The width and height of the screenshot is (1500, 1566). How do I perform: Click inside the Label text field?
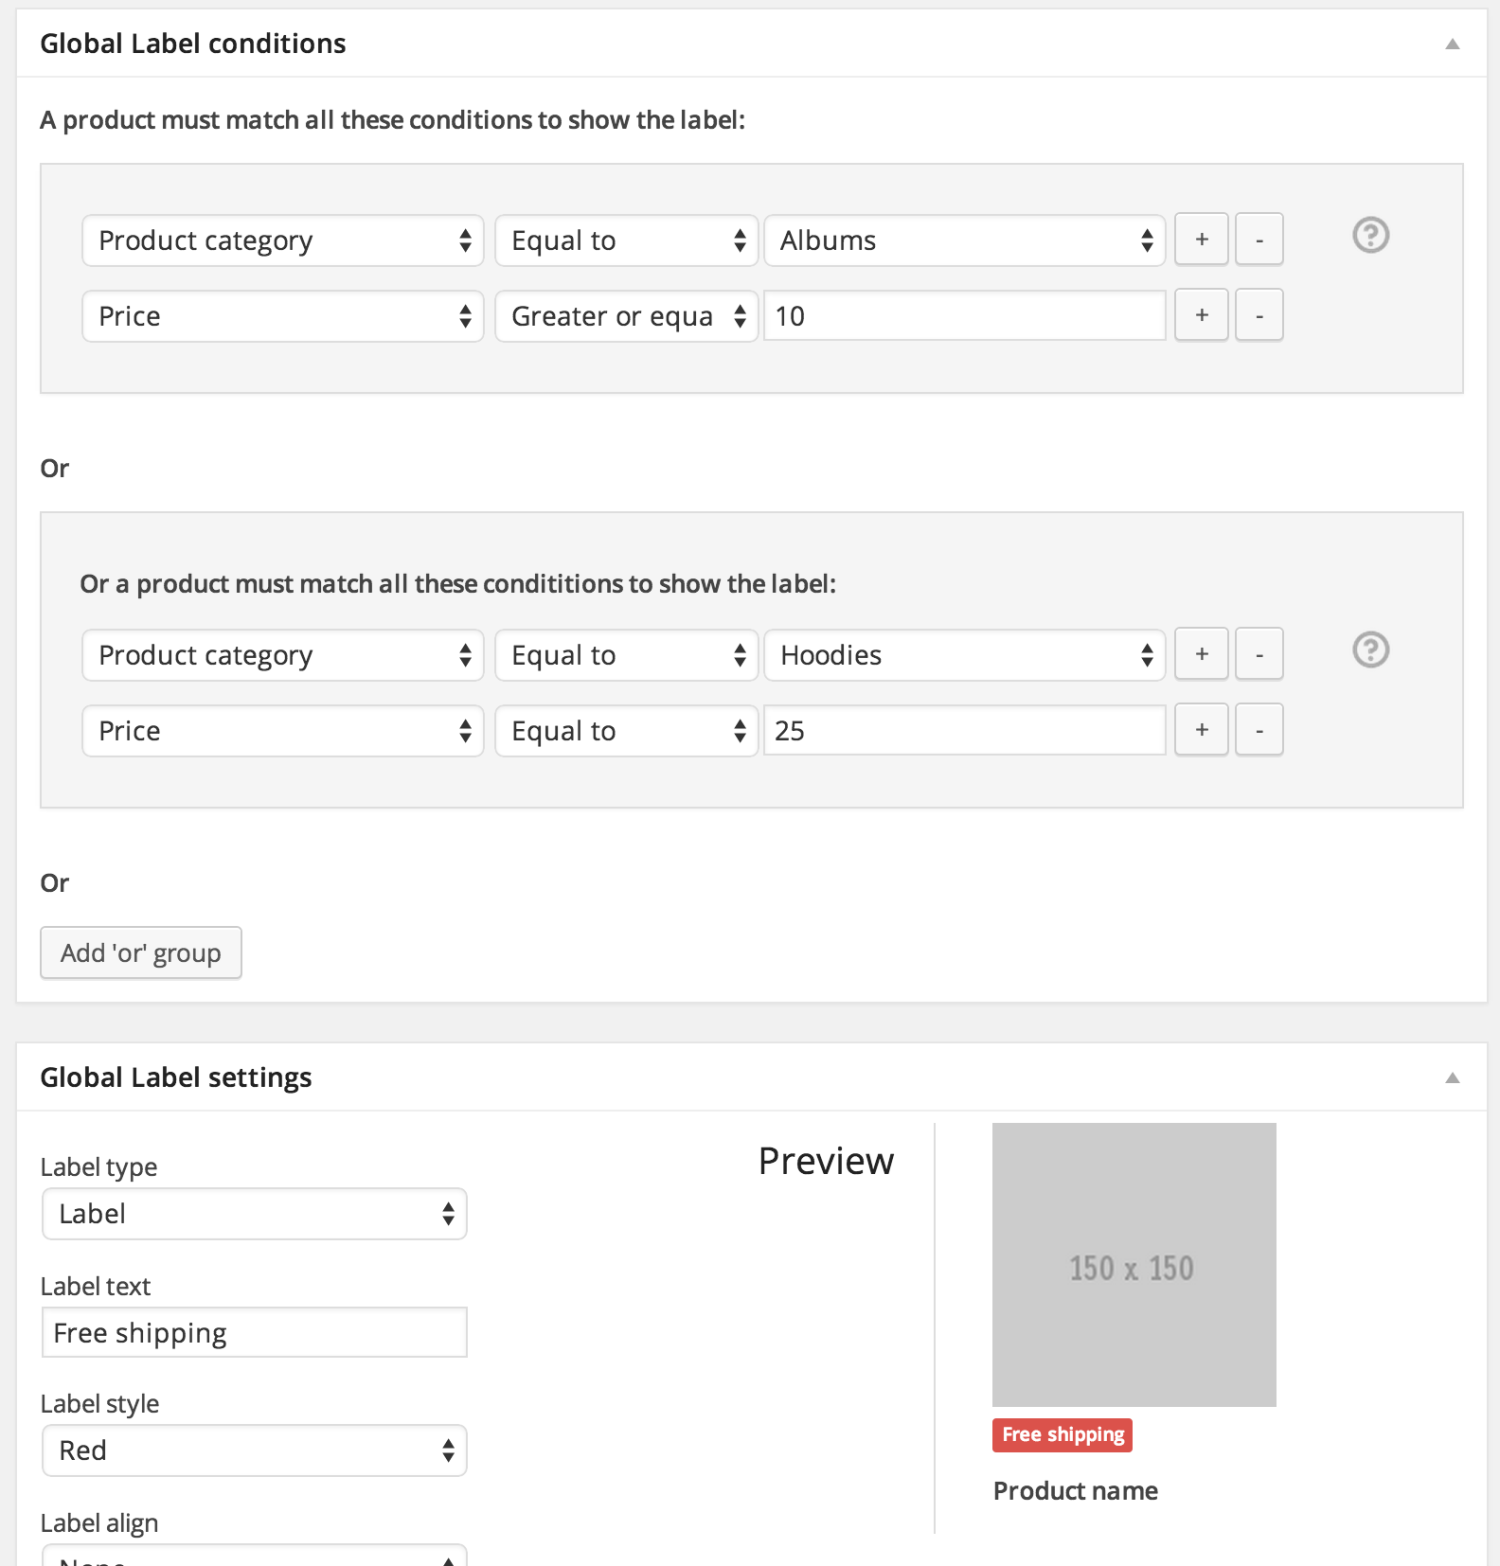pos(254,1332)
